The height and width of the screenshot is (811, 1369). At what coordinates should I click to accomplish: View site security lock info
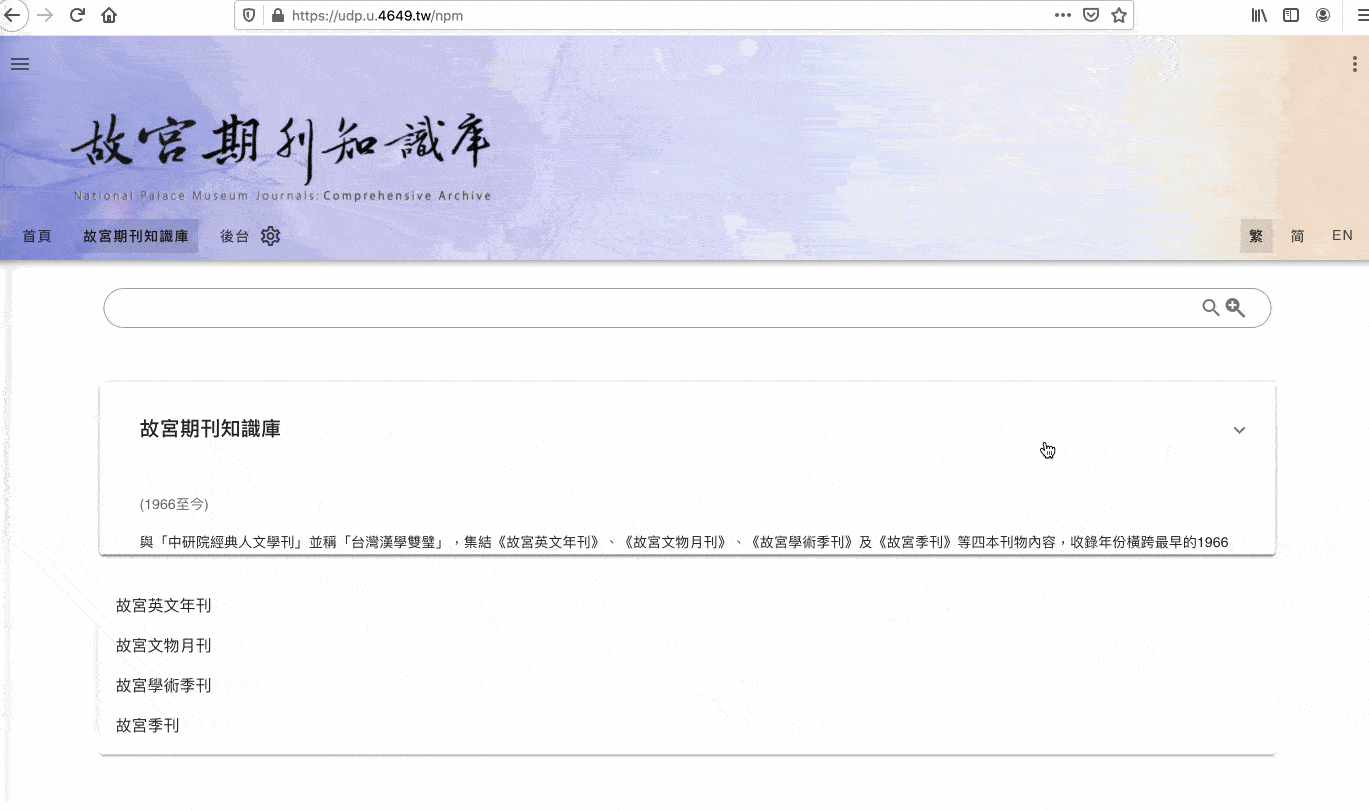pyautogui.click(x=277, y=15)
